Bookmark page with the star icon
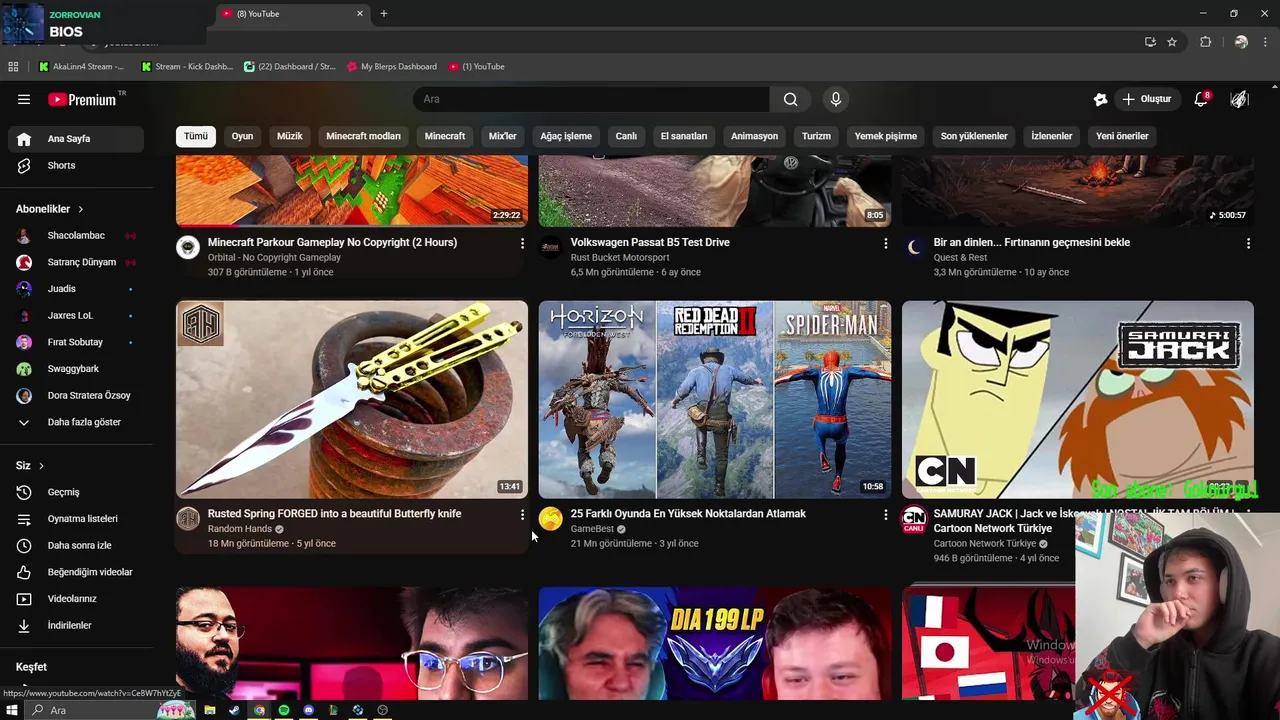Viewport: 1280px width, 720px height. coord(1172,42)
